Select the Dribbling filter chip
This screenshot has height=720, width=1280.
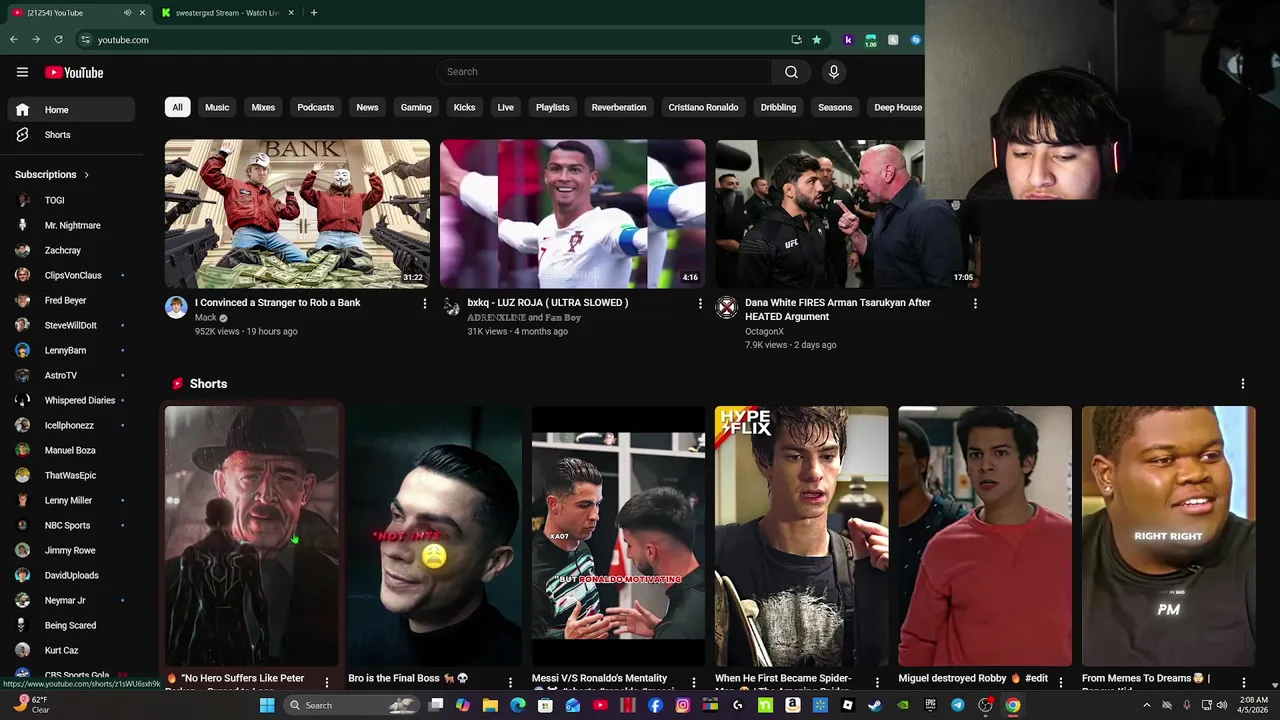tap(778, 107)
